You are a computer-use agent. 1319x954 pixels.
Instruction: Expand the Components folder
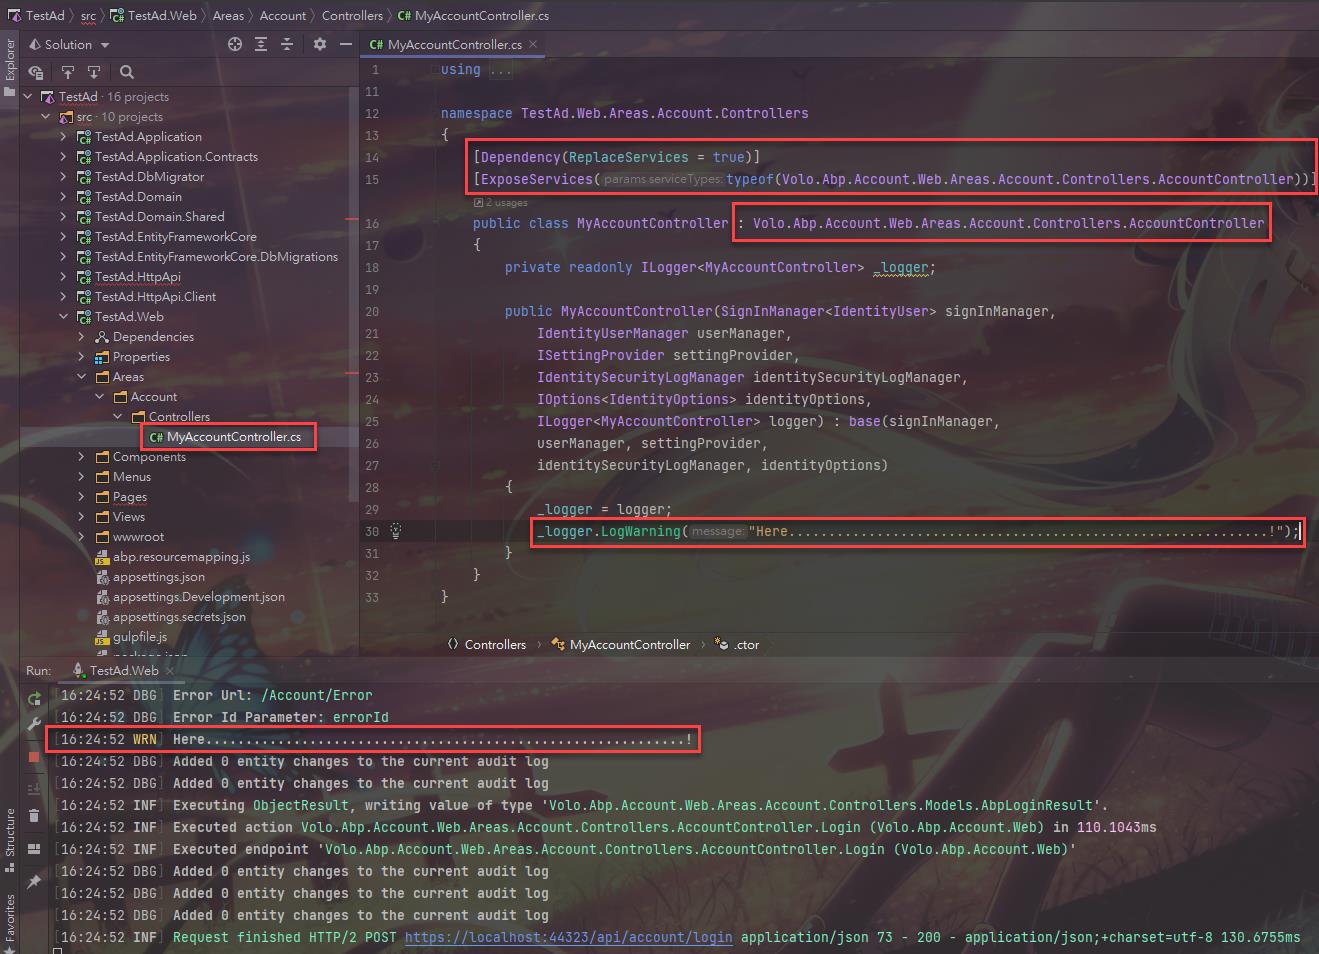(x=81, y=457)
